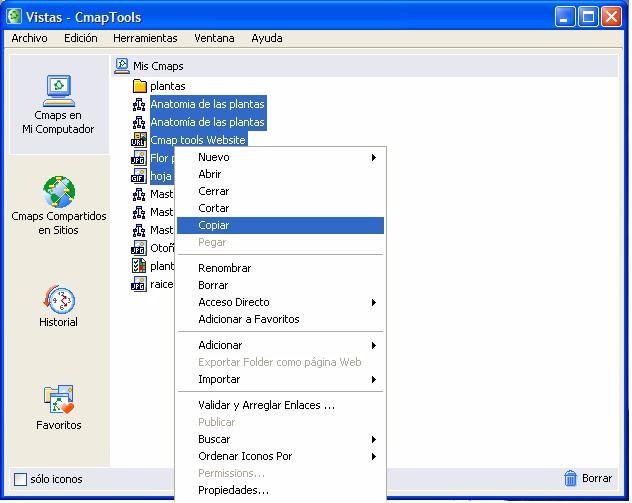The width and height of the screenshot is (632, 503).
Task: Click the cmap icon of unaccented Anatomia
Action: click(x=139, y=104)
